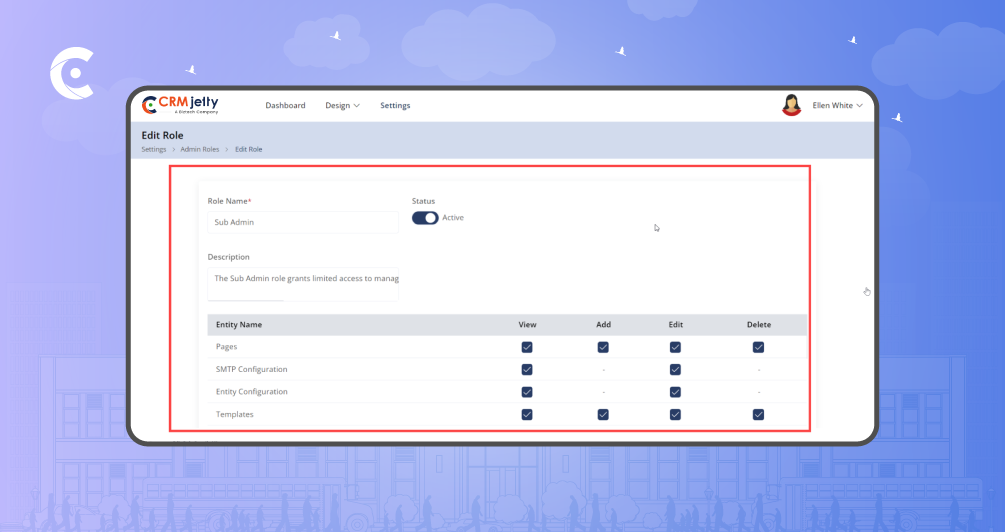
Task: Uncheck the Delete checkbox for Pages
Action: [758, 347]
